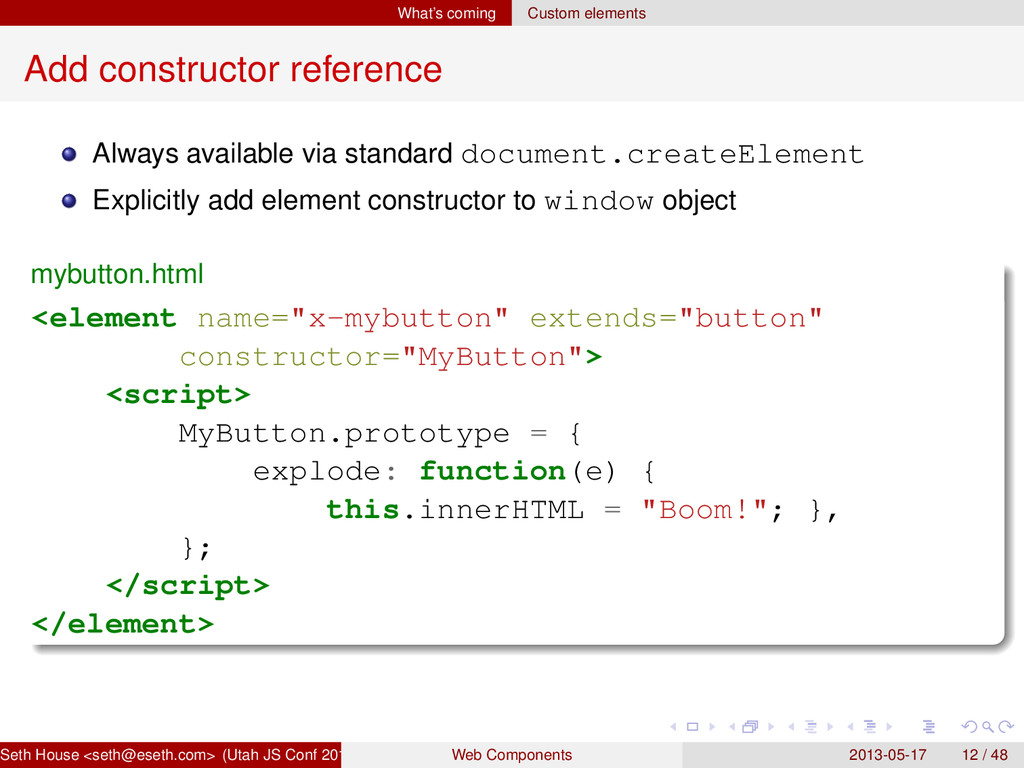1024x768 pixels.
Task: Click the slide rectangle navigation icon
Action: pyautogui.click(x=692, y=727)
